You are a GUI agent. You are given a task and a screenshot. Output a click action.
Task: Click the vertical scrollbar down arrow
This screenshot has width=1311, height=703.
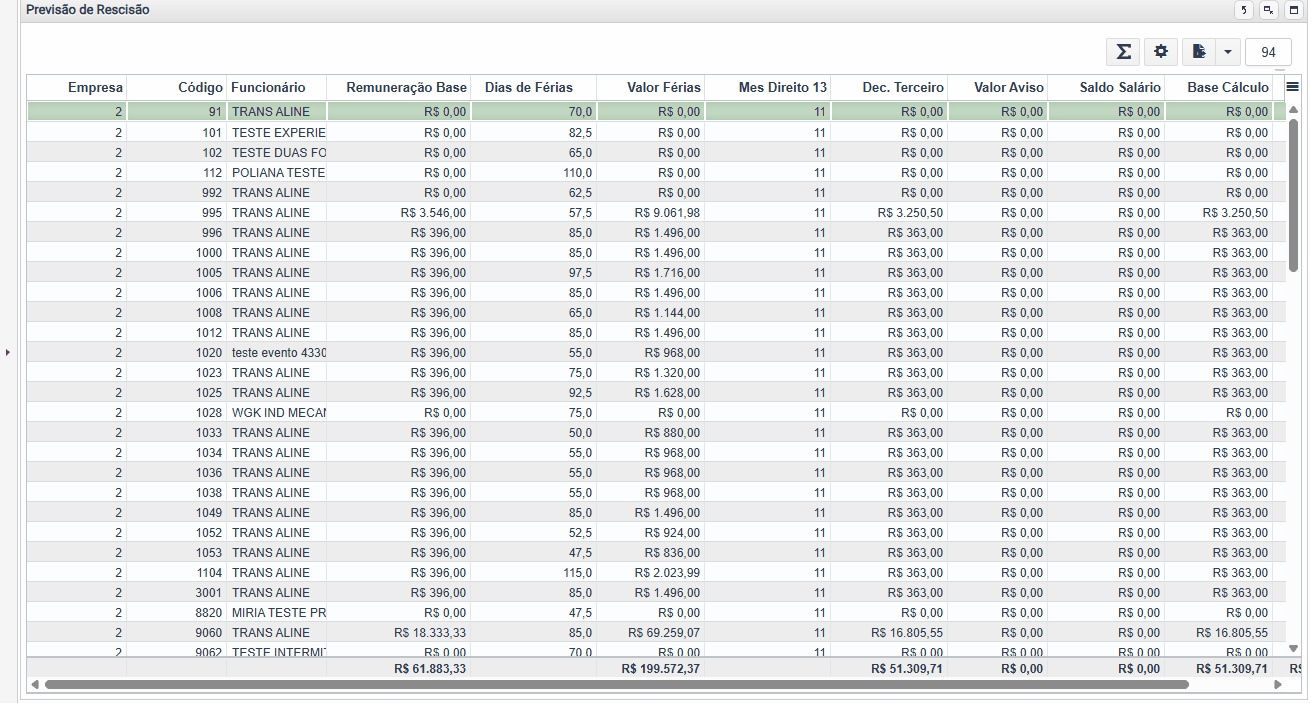click(x=1292, y=649)
